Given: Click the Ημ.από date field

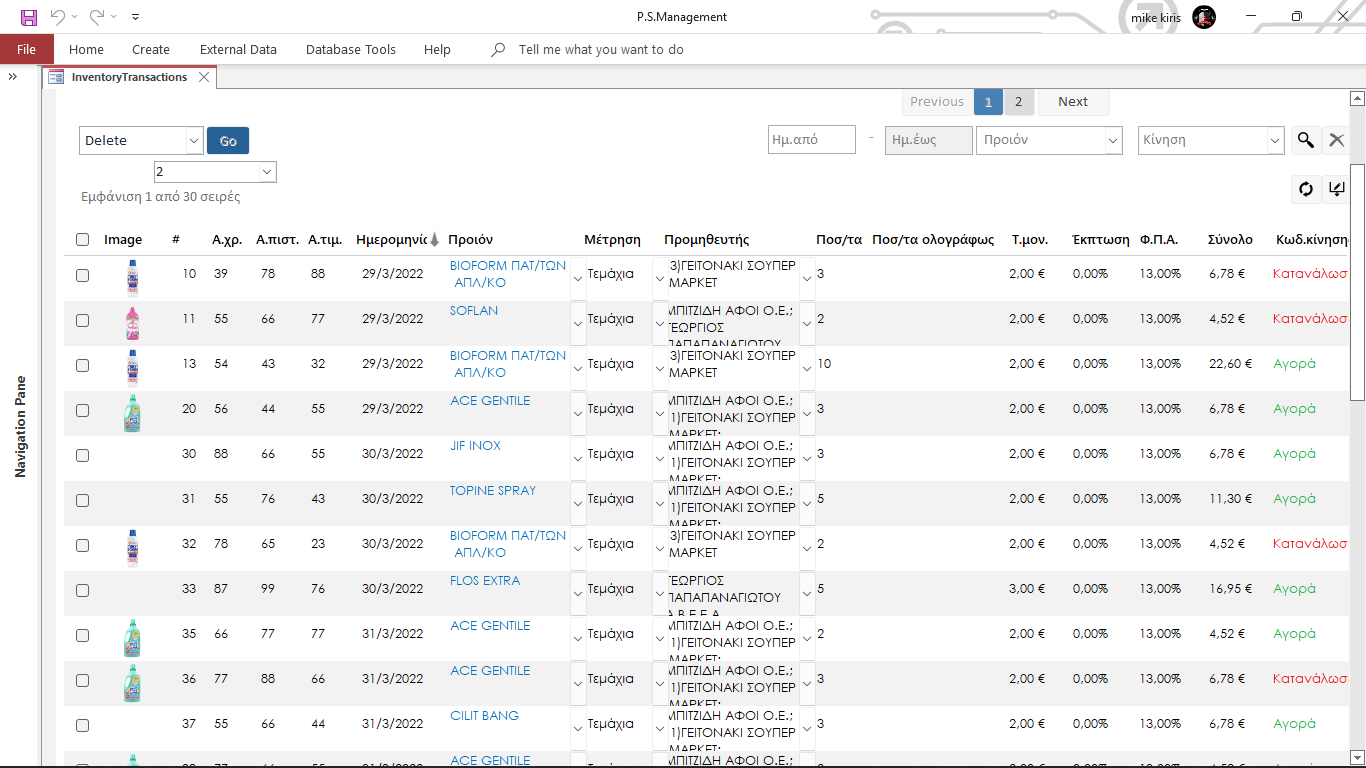Looking at the screenshot, I should click(x=812, y=140).
